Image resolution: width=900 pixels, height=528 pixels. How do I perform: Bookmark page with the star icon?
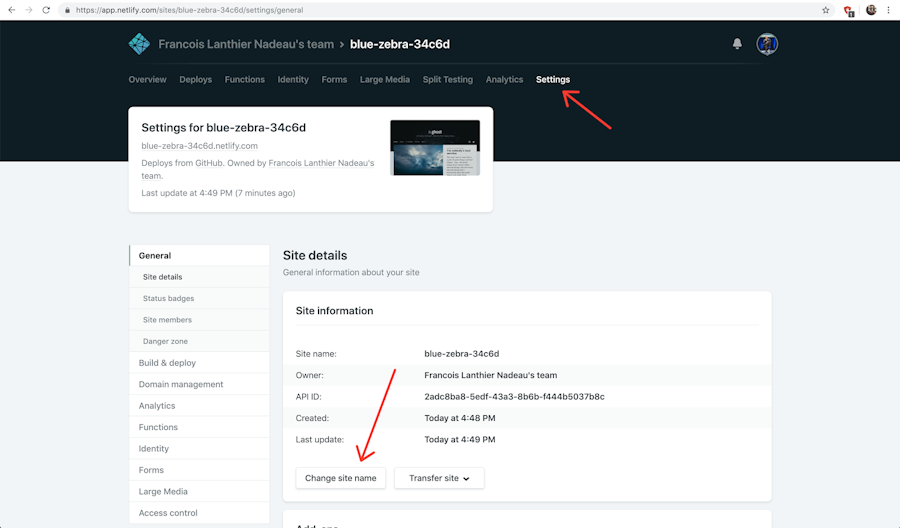[x=825, y=10]
